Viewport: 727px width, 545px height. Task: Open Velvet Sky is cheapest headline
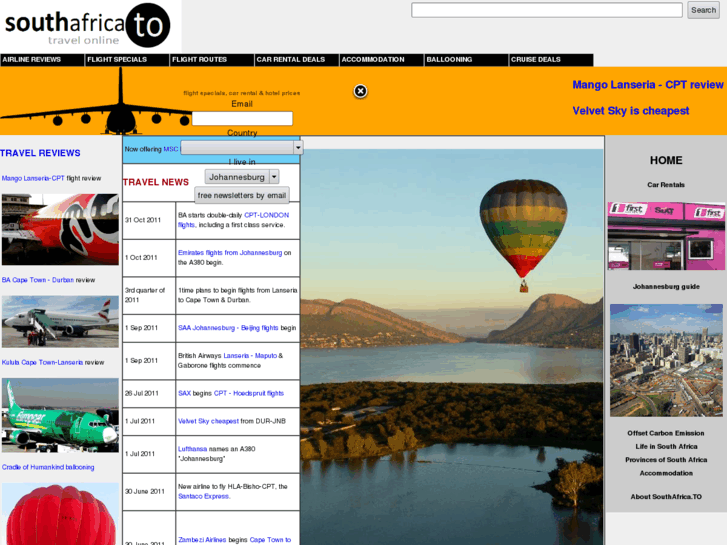click(x=631, y=111)
